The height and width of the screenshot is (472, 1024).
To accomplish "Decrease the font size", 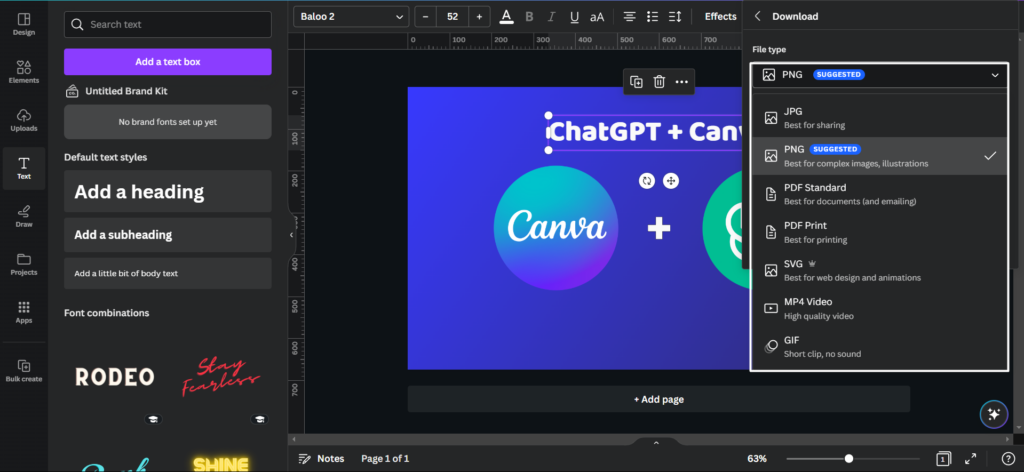I will 426,16.
